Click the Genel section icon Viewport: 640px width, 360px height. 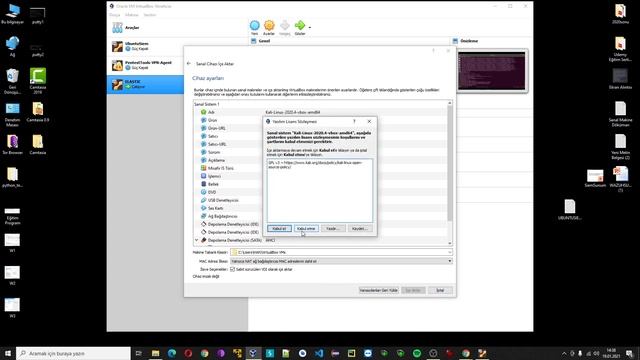click(x=253, y=41)
